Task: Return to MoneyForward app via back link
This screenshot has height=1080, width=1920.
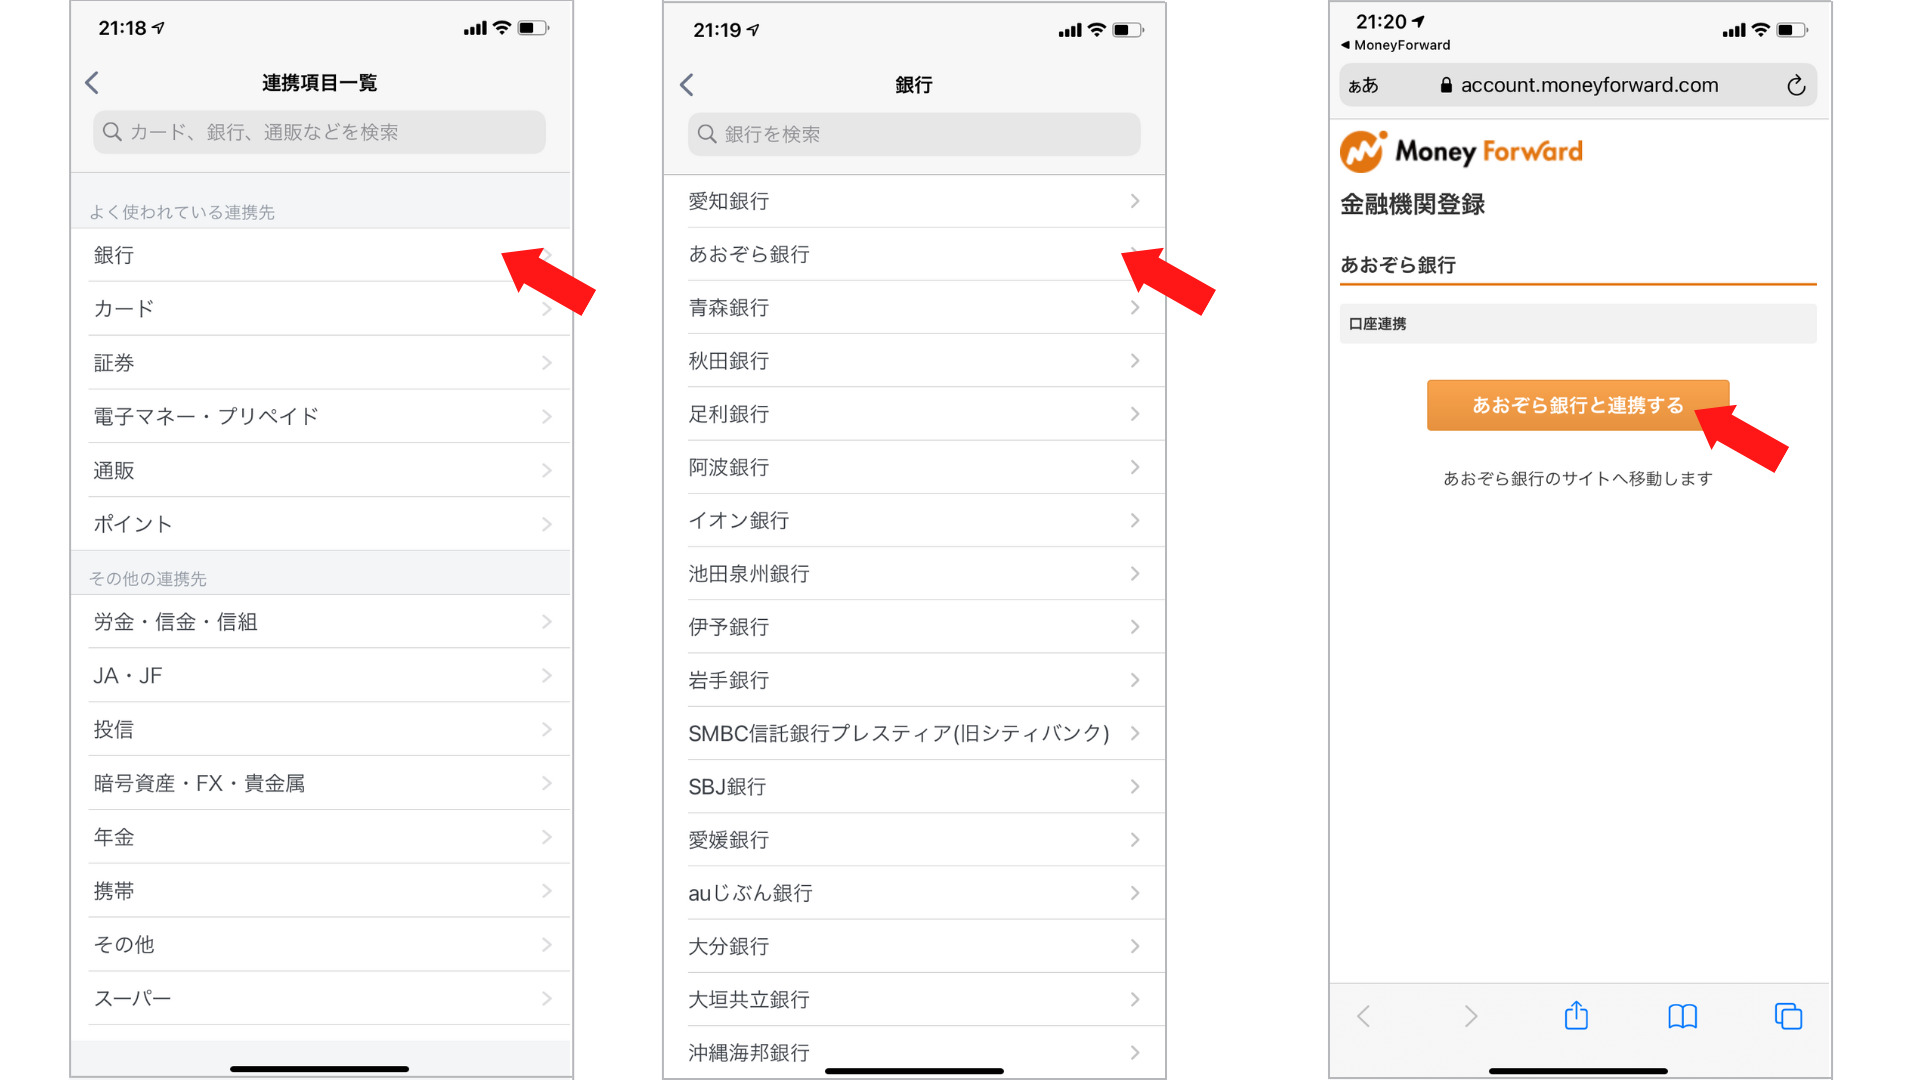Action: click(x=1396, y=45)
